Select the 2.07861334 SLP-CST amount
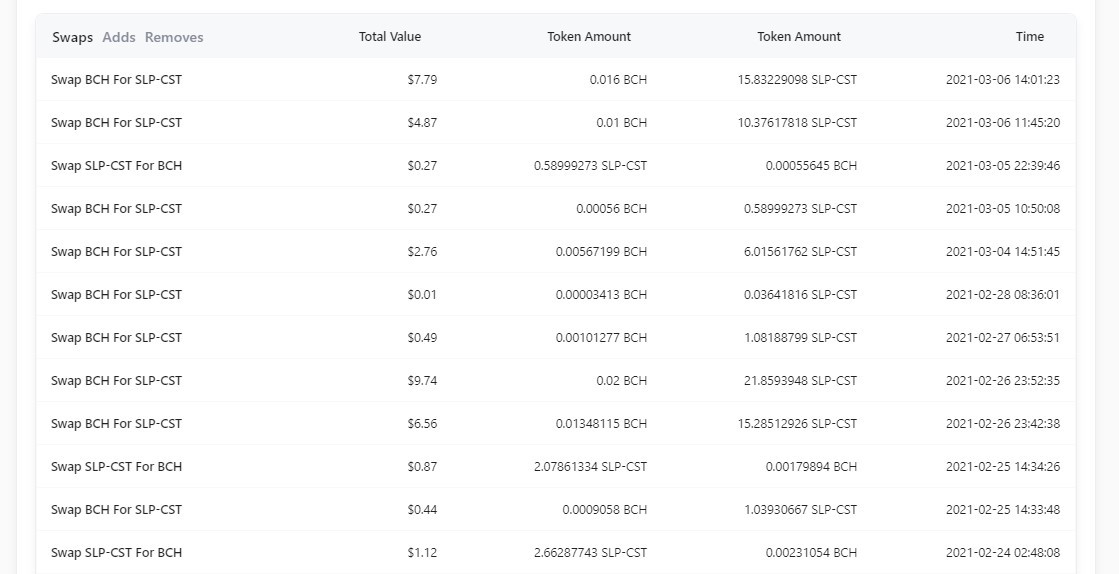Viewport: 1119px width, 574px height. 590,466
